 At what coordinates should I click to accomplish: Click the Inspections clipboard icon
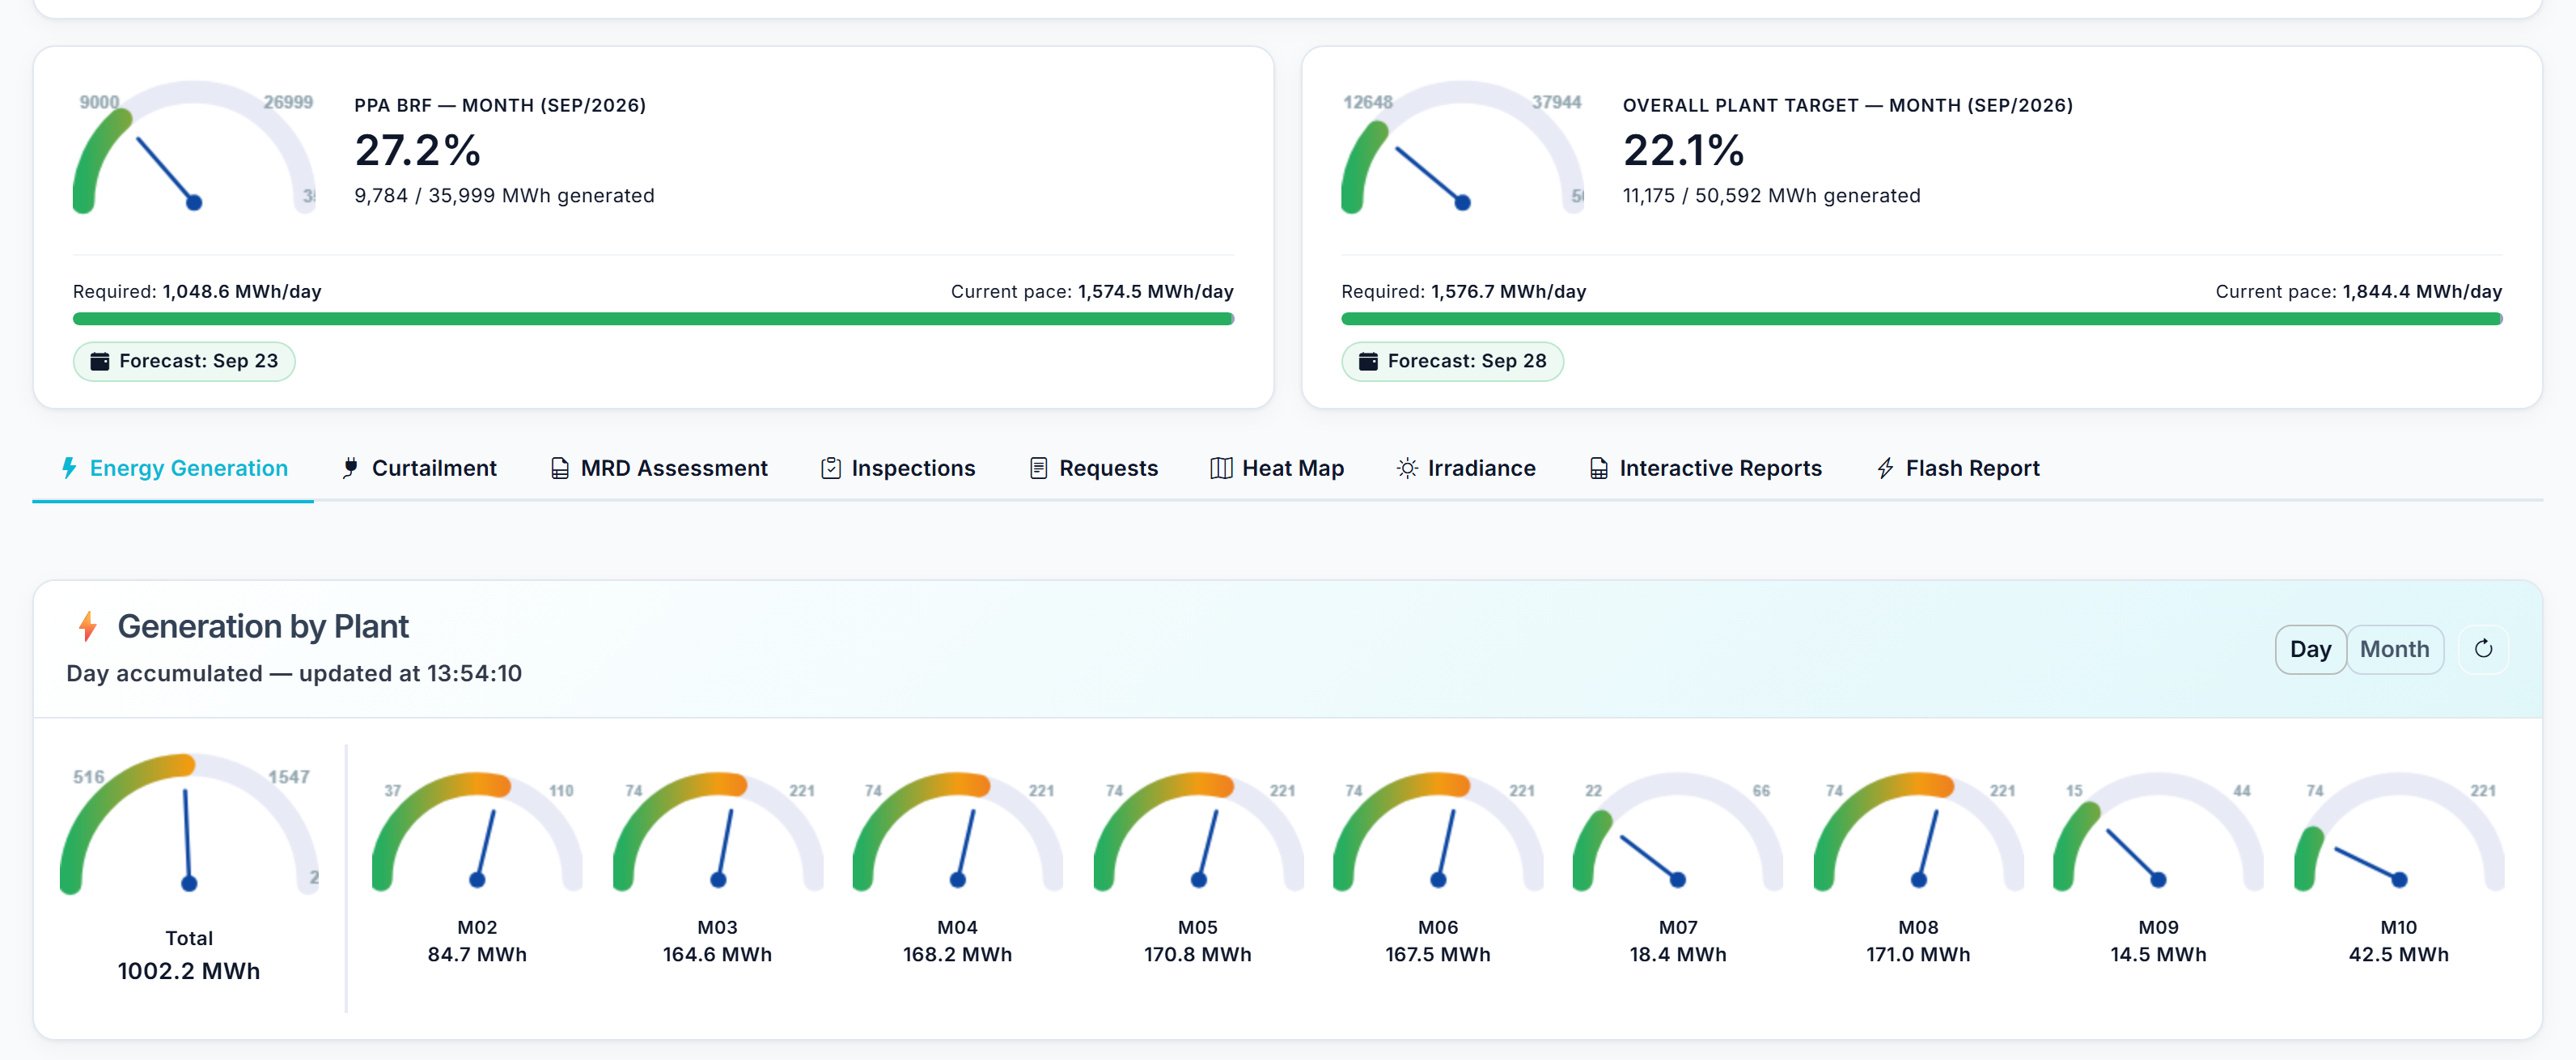(831, 468)
